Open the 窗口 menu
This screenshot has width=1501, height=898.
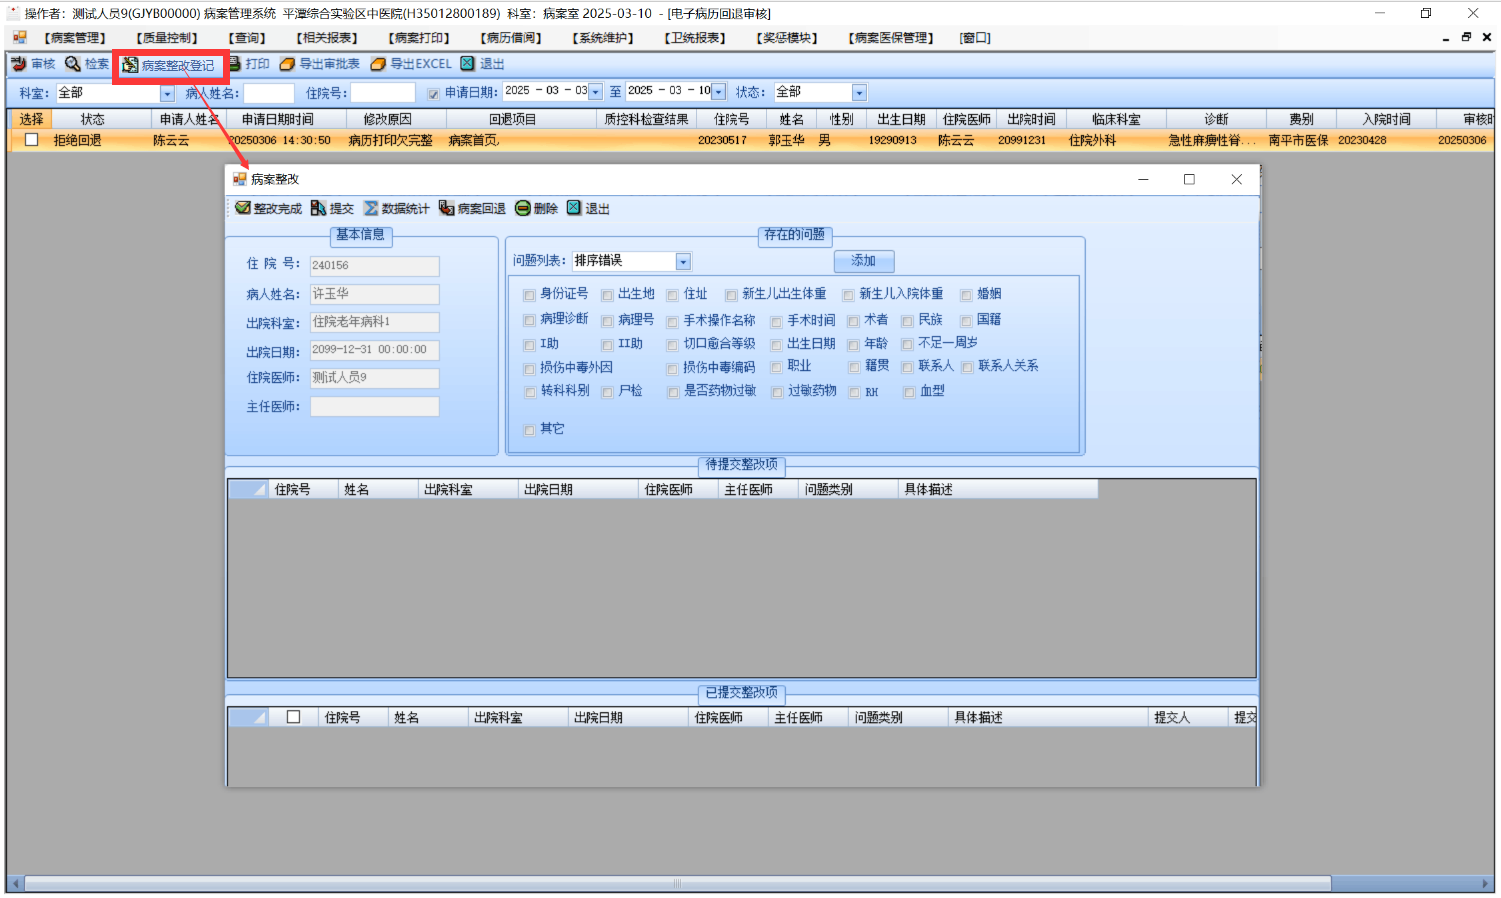pyautogui.click(x=975, y=38)
